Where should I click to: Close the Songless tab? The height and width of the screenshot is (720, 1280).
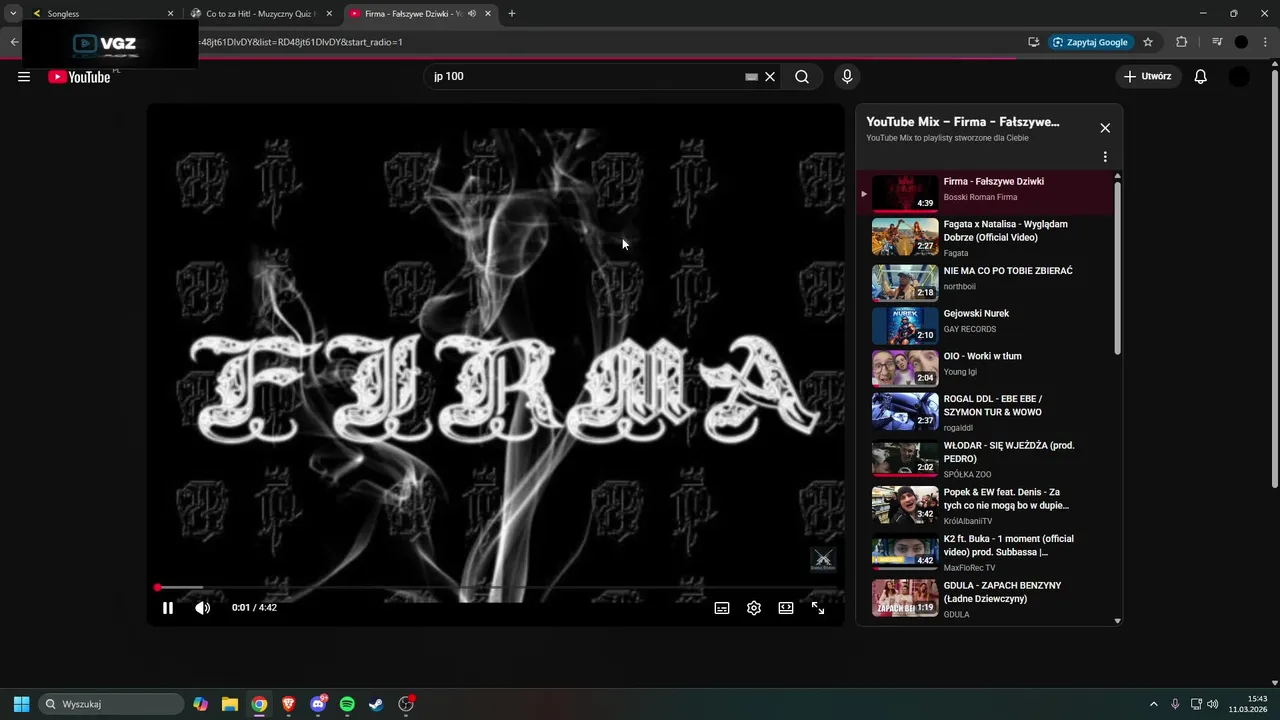(170, 14)
